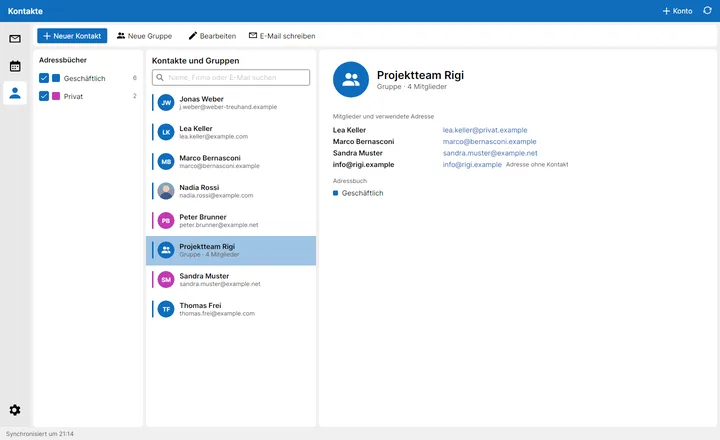Open the Contacts person icon in the sidebar

(15, 93)
